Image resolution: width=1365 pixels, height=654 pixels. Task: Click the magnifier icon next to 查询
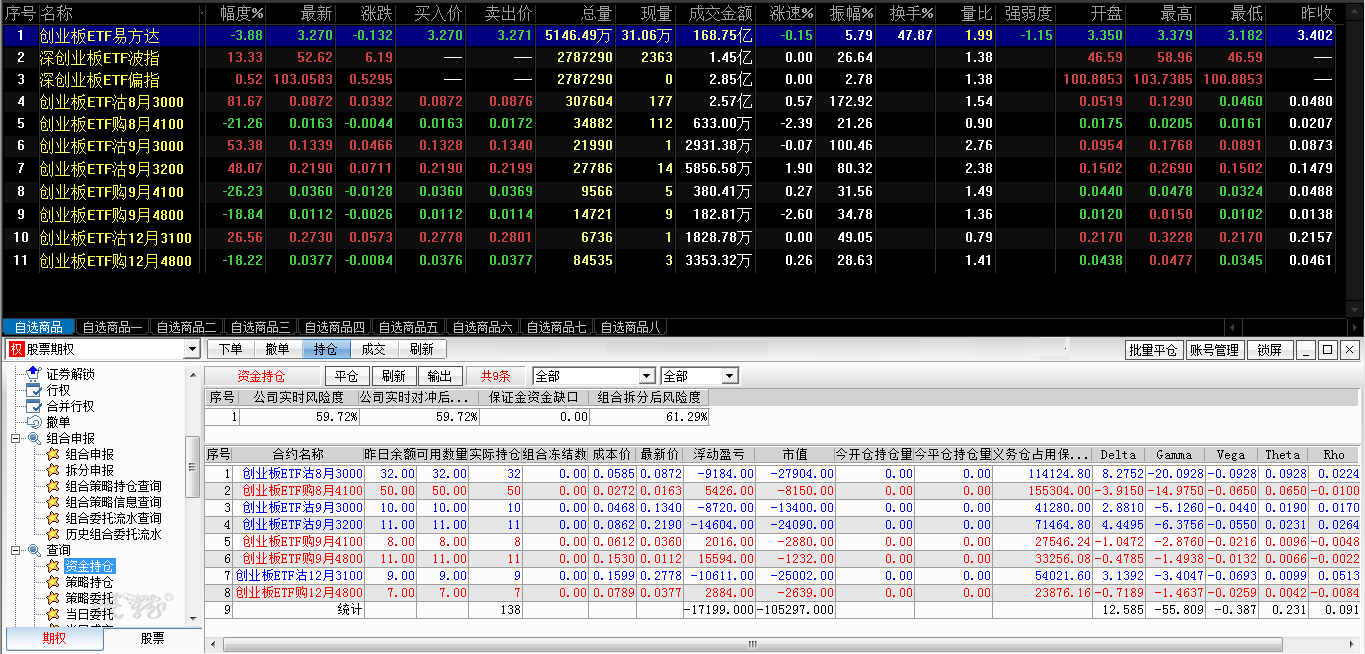tap(34, 550)
